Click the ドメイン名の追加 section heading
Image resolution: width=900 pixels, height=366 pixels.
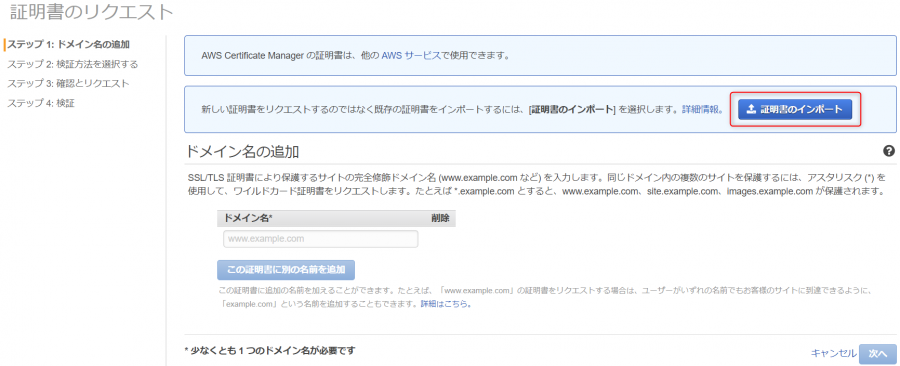(x=242, y=152)
